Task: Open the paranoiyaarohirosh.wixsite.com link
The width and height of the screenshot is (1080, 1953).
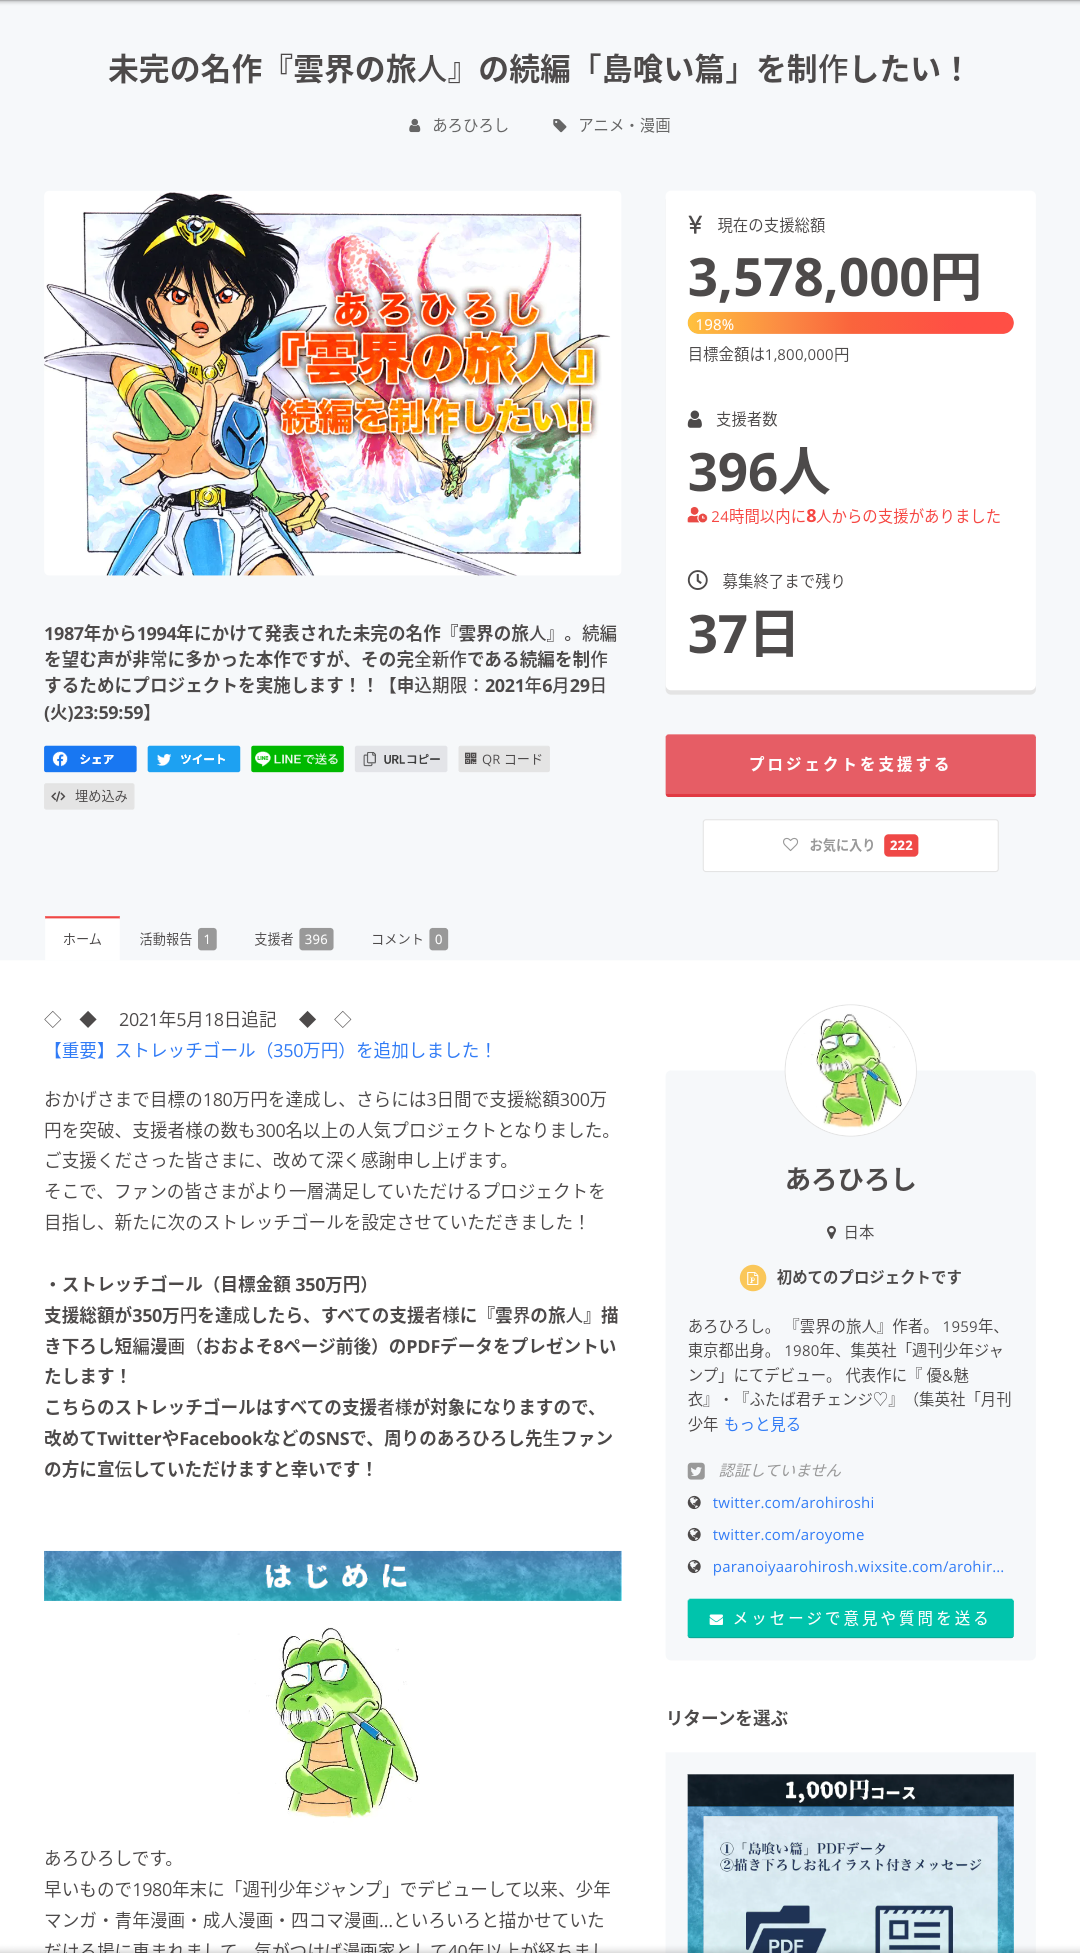Action: point(858,1566)
